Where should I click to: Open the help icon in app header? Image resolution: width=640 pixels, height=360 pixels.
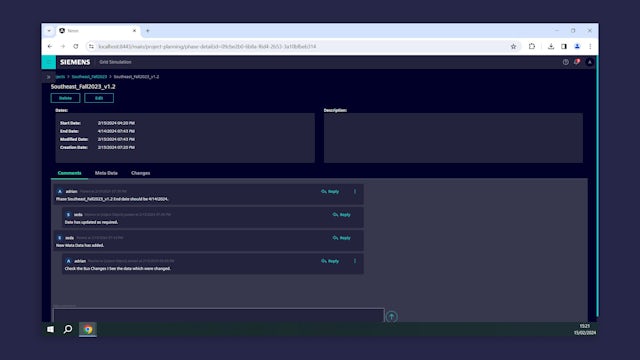pyautogui.click(x=565, y=62)
